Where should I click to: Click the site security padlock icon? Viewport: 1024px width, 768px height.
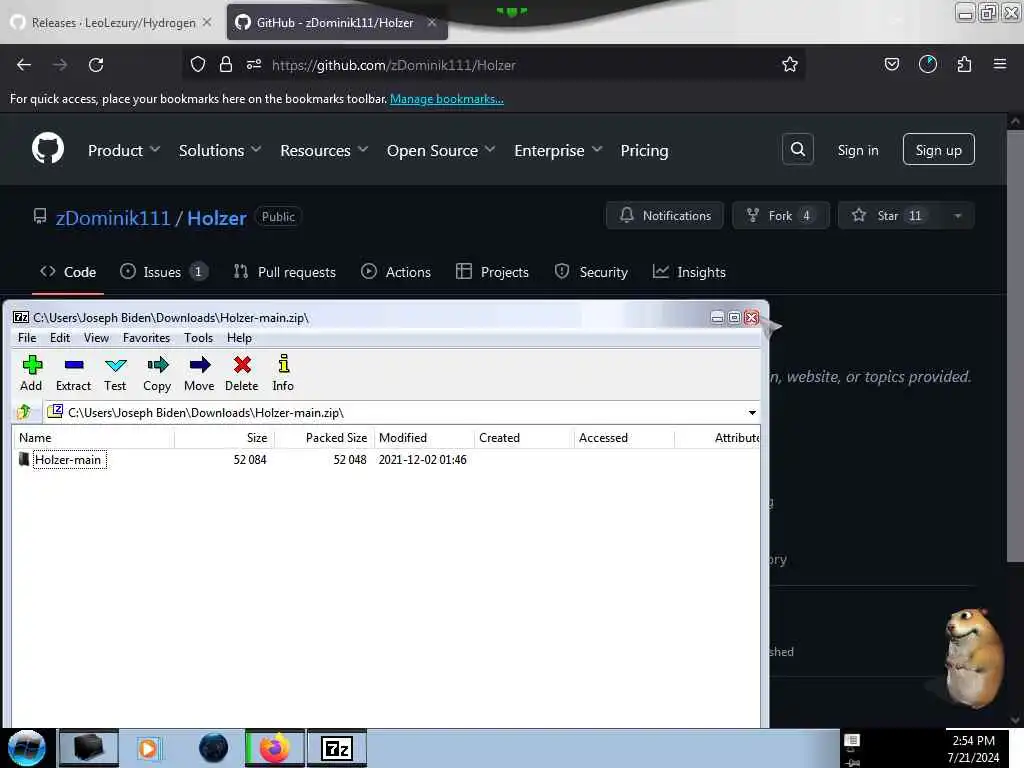(226, 64)
